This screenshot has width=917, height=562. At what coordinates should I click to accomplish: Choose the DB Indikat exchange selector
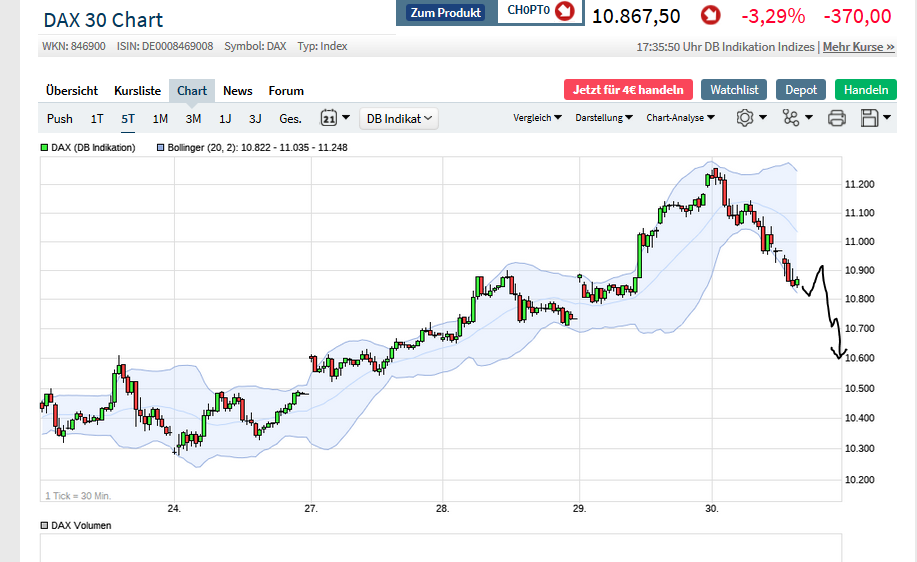399,118
